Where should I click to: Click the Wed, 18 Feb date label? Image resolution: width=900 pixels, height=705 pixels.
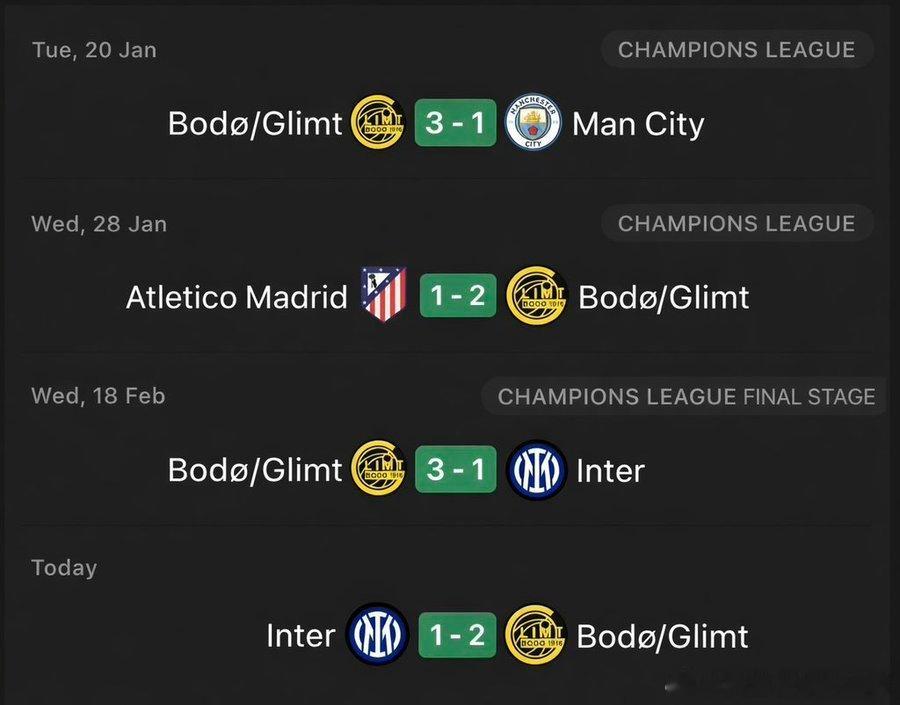(98, 396)
